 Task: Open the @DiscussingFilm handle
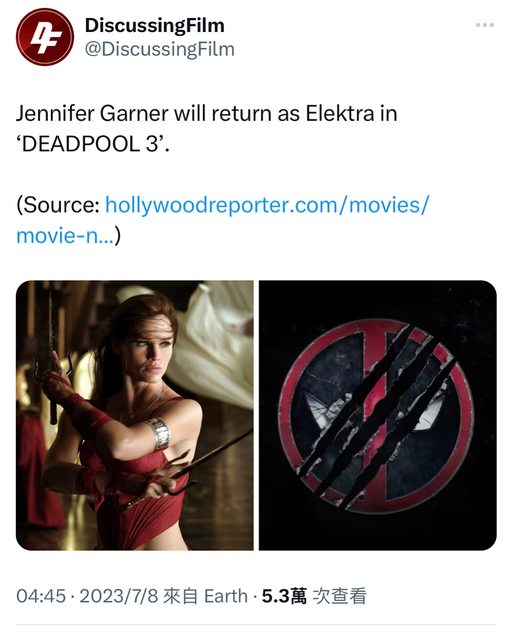tap(160, 49)
